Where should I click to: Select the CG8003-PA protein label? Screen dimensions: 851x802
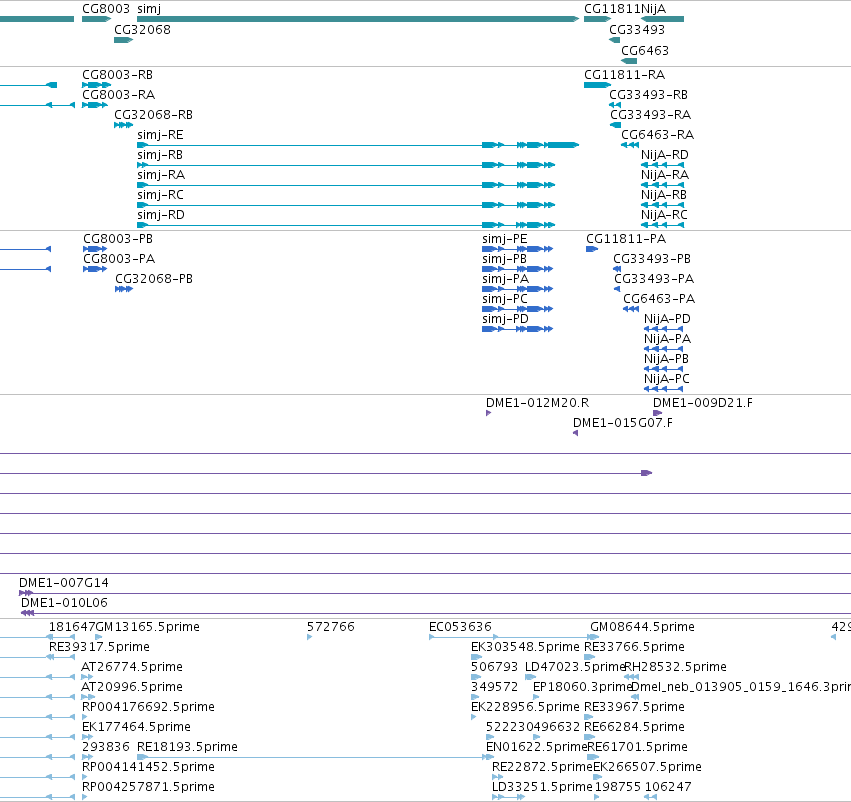[119, 259]
